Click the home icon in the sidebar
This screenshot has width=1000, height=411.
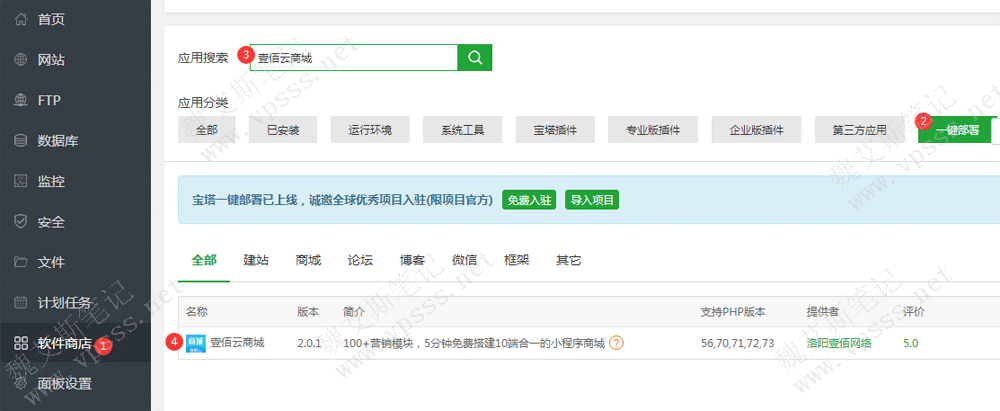point(21,20)
